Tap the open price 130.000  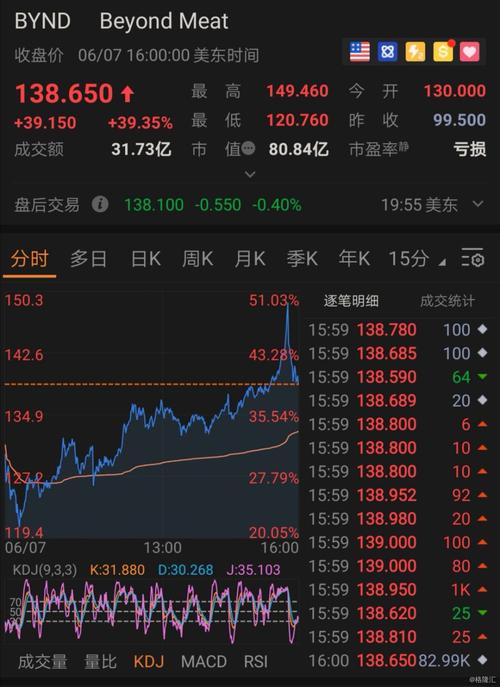coord(454,91)
